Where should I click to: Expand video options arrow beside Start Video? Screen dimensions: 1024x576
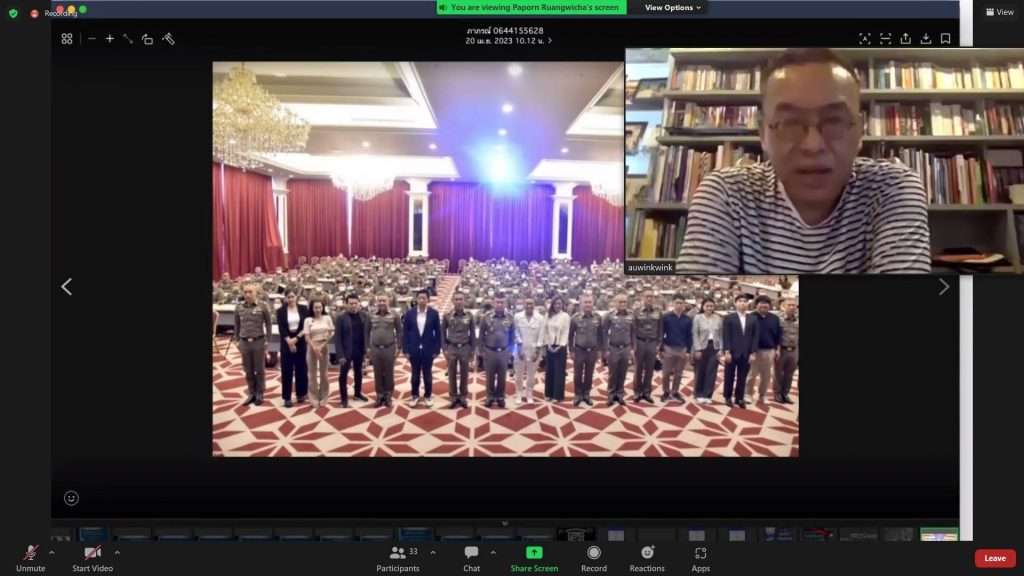117,552
